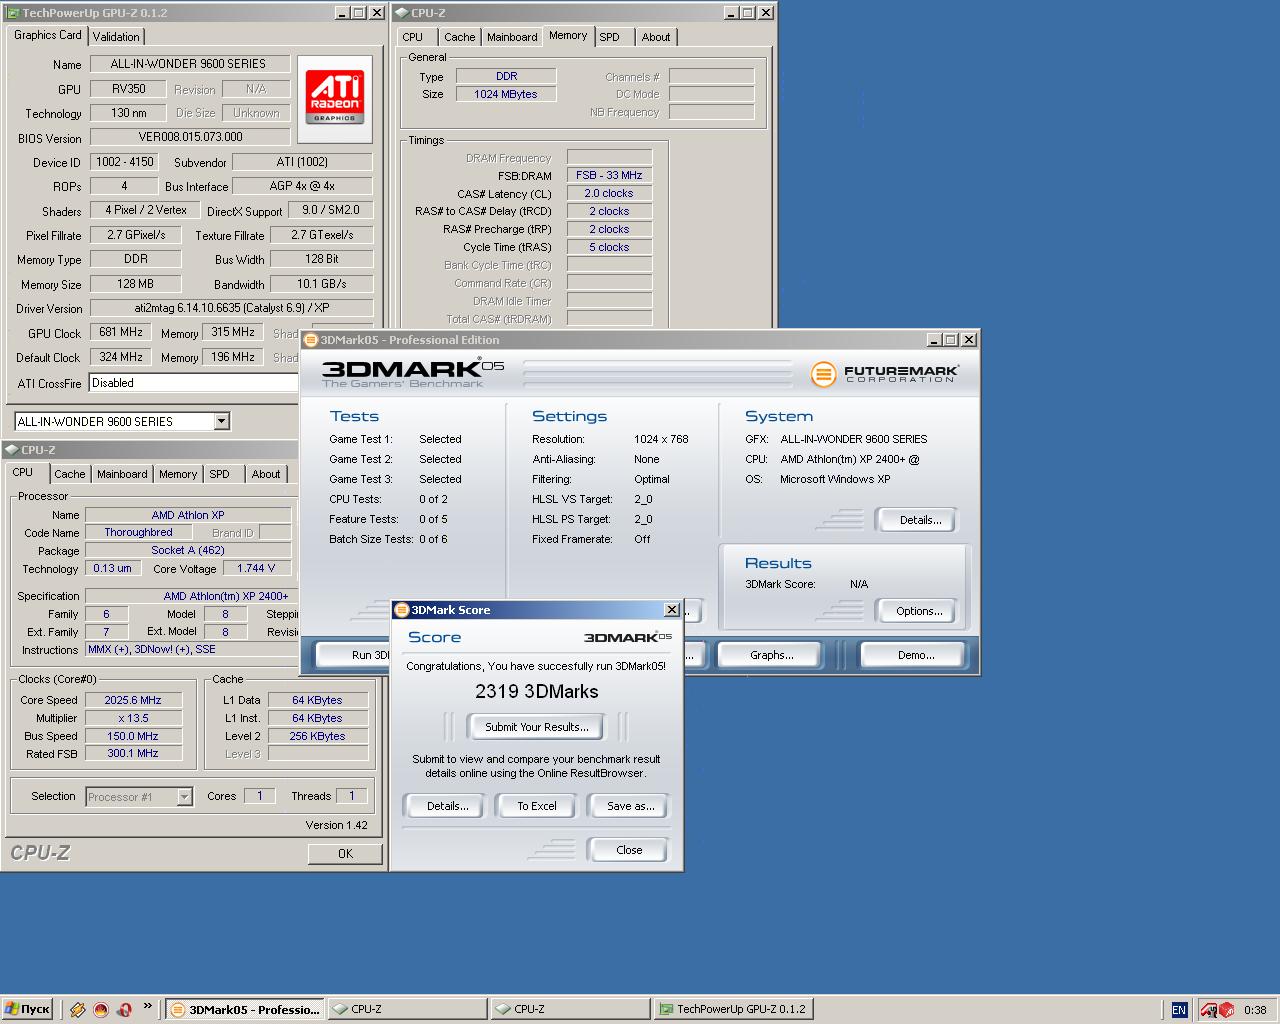Open Mainboard tab in CPU-Z processor window
Image resolution: width=1280 pixels, height=1024 pixels.
coord(122,474)
